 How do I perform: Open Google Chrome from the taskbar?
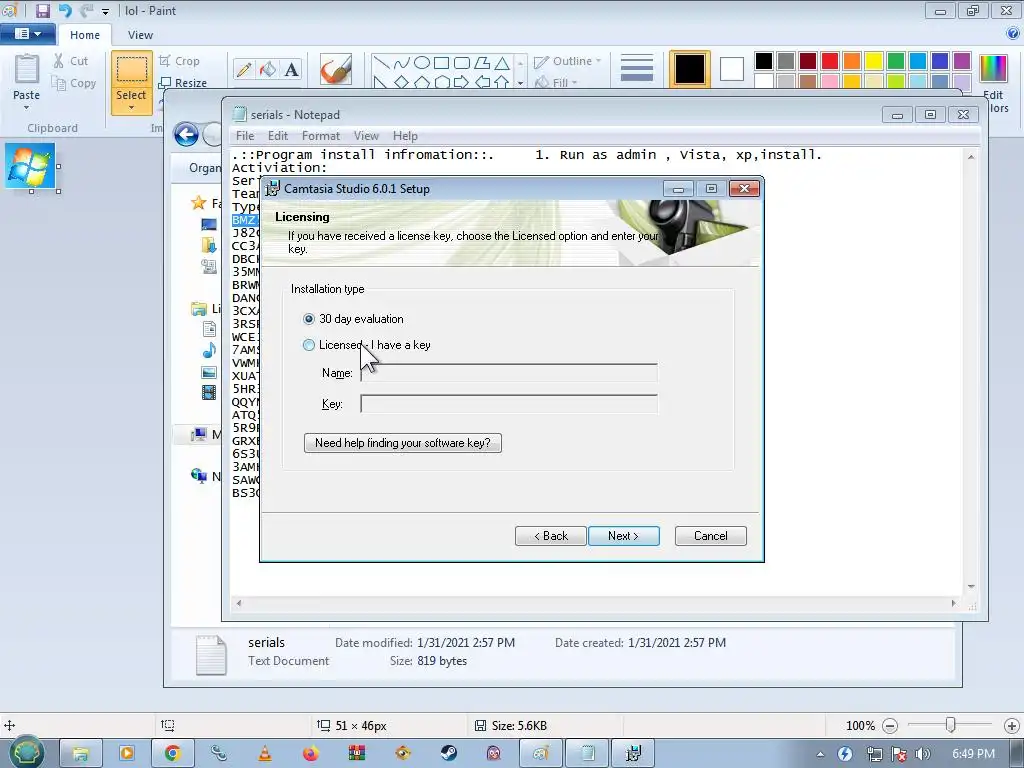click(172, 753)
